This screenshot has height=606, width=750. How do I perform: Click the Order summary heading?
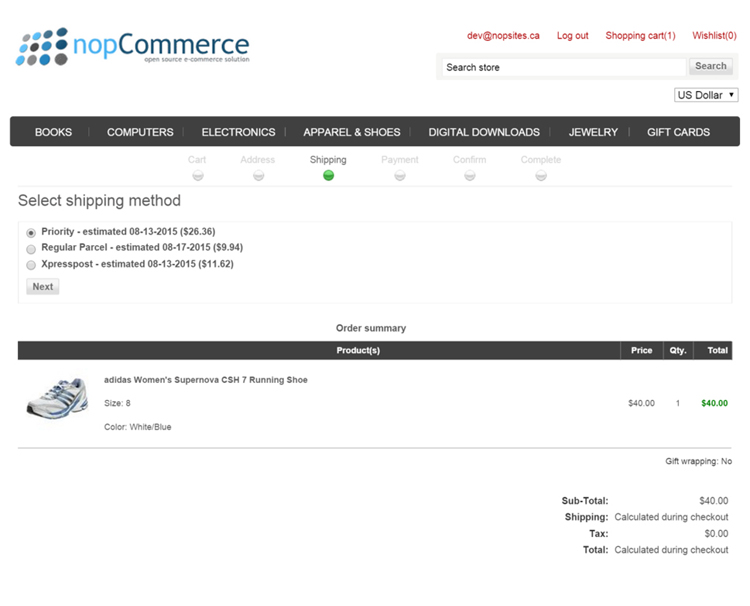(x=371, y=328)
